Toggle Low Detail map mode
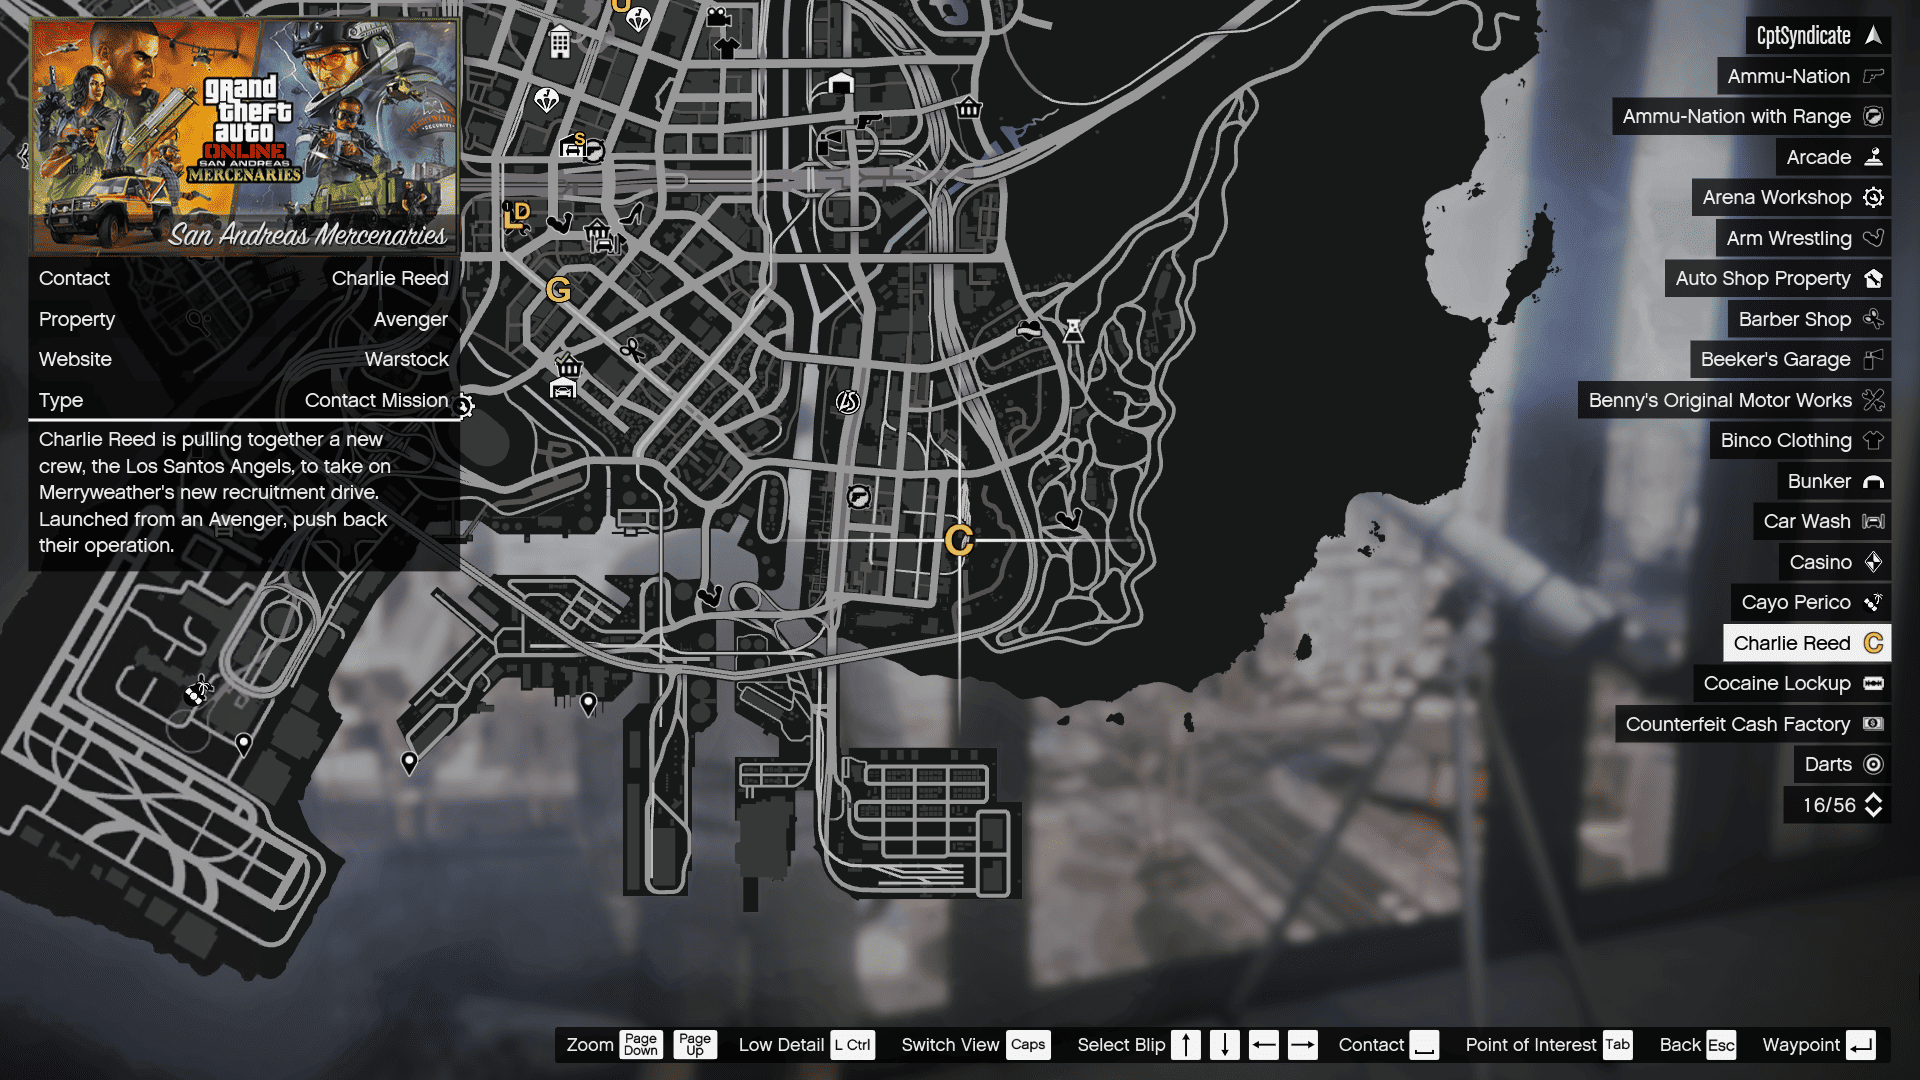The height and width of the screenshot is (1080, 1920). [x=852, y=1044]
